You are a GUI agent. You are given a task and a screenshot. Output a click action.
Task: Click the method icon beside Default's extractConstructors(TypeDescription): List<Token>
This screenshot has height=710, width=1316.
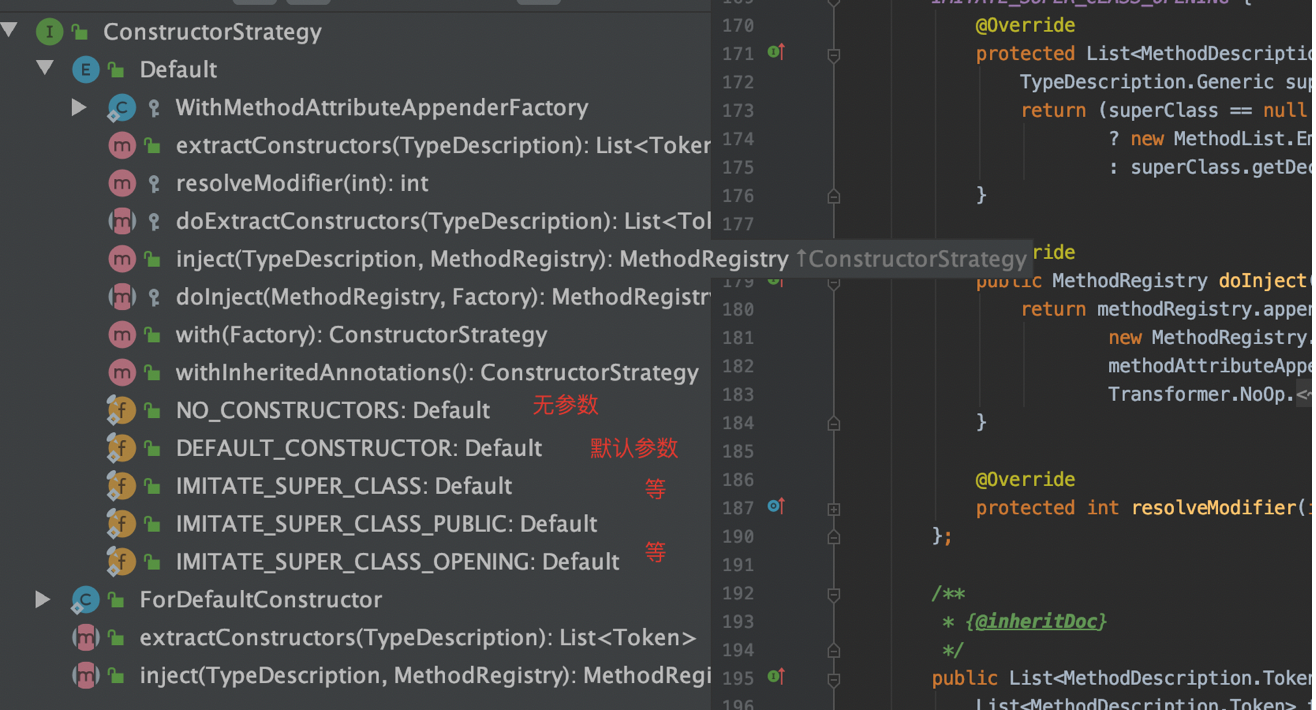pyautogui.click(x=121, y=146)
